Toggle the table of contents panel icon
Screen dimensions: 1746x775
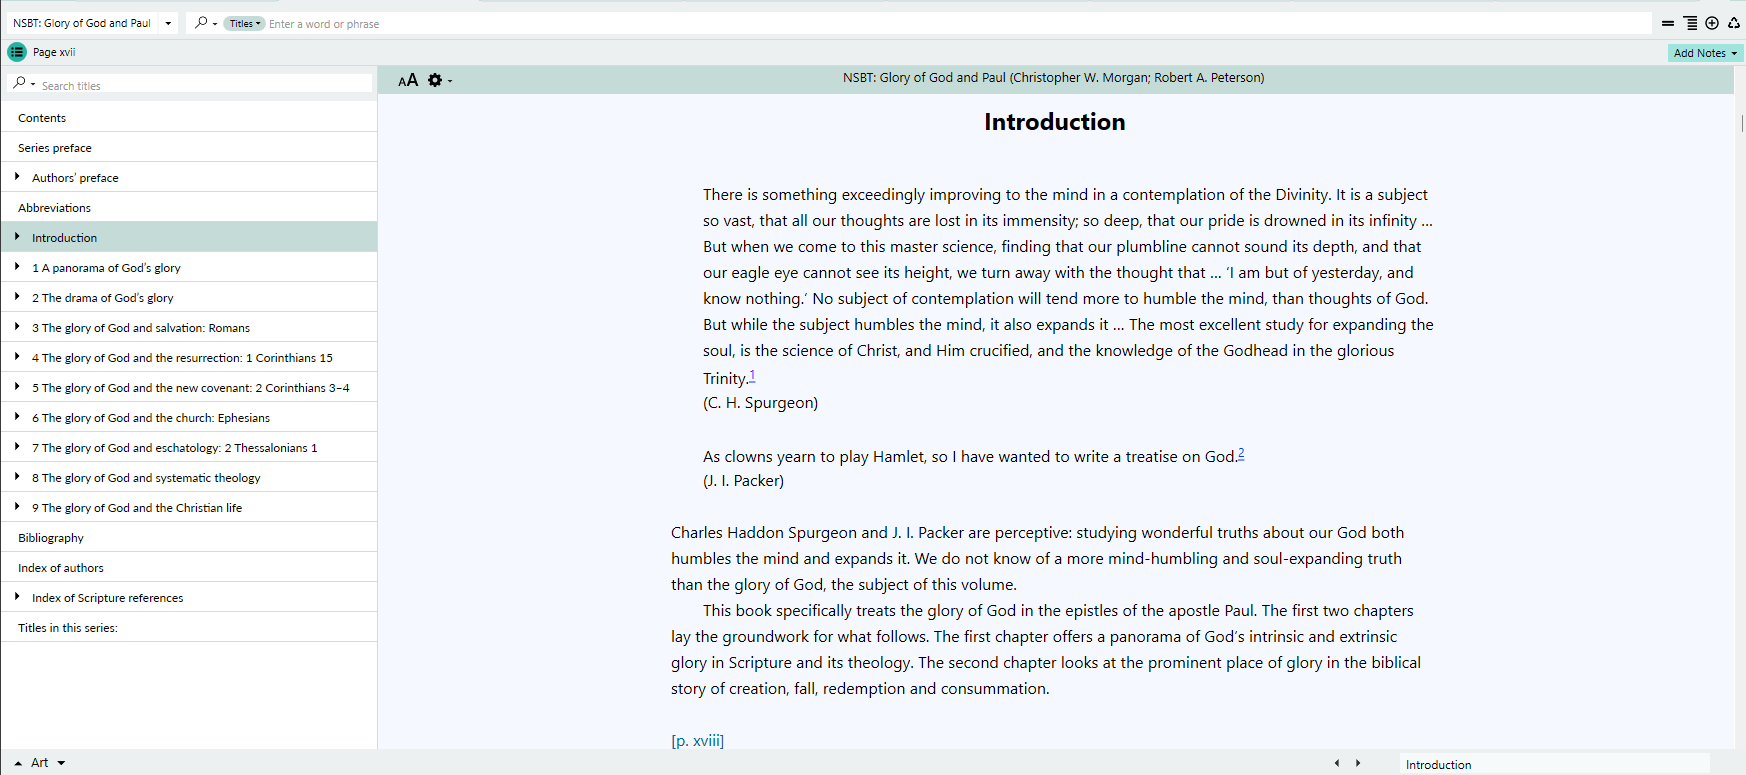(17, 52)
